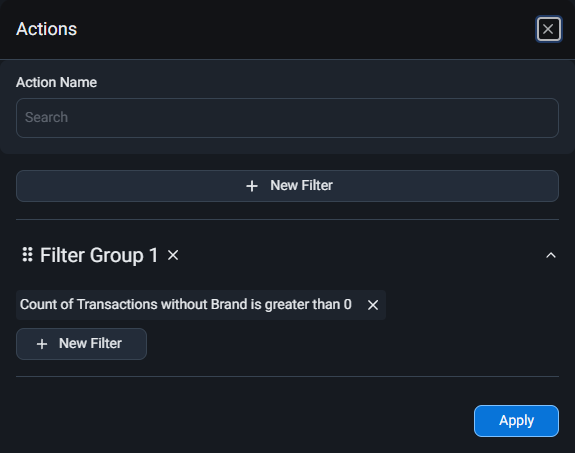Remove Filter Group 1 with its X
This screenshot has height=453, width=575.
(173, 255)
